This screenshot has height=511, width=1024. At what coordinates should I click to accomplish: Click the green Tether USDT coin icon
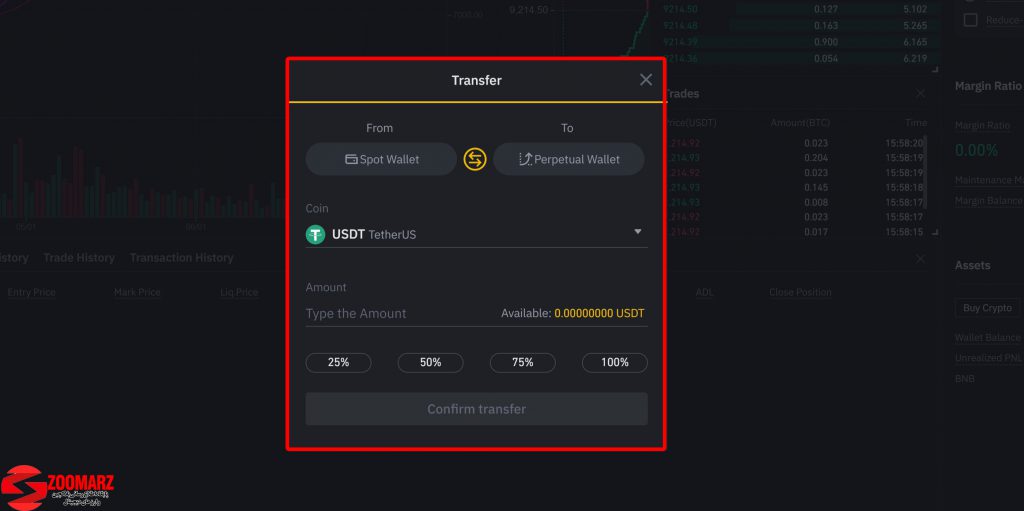tap(315, 235)
